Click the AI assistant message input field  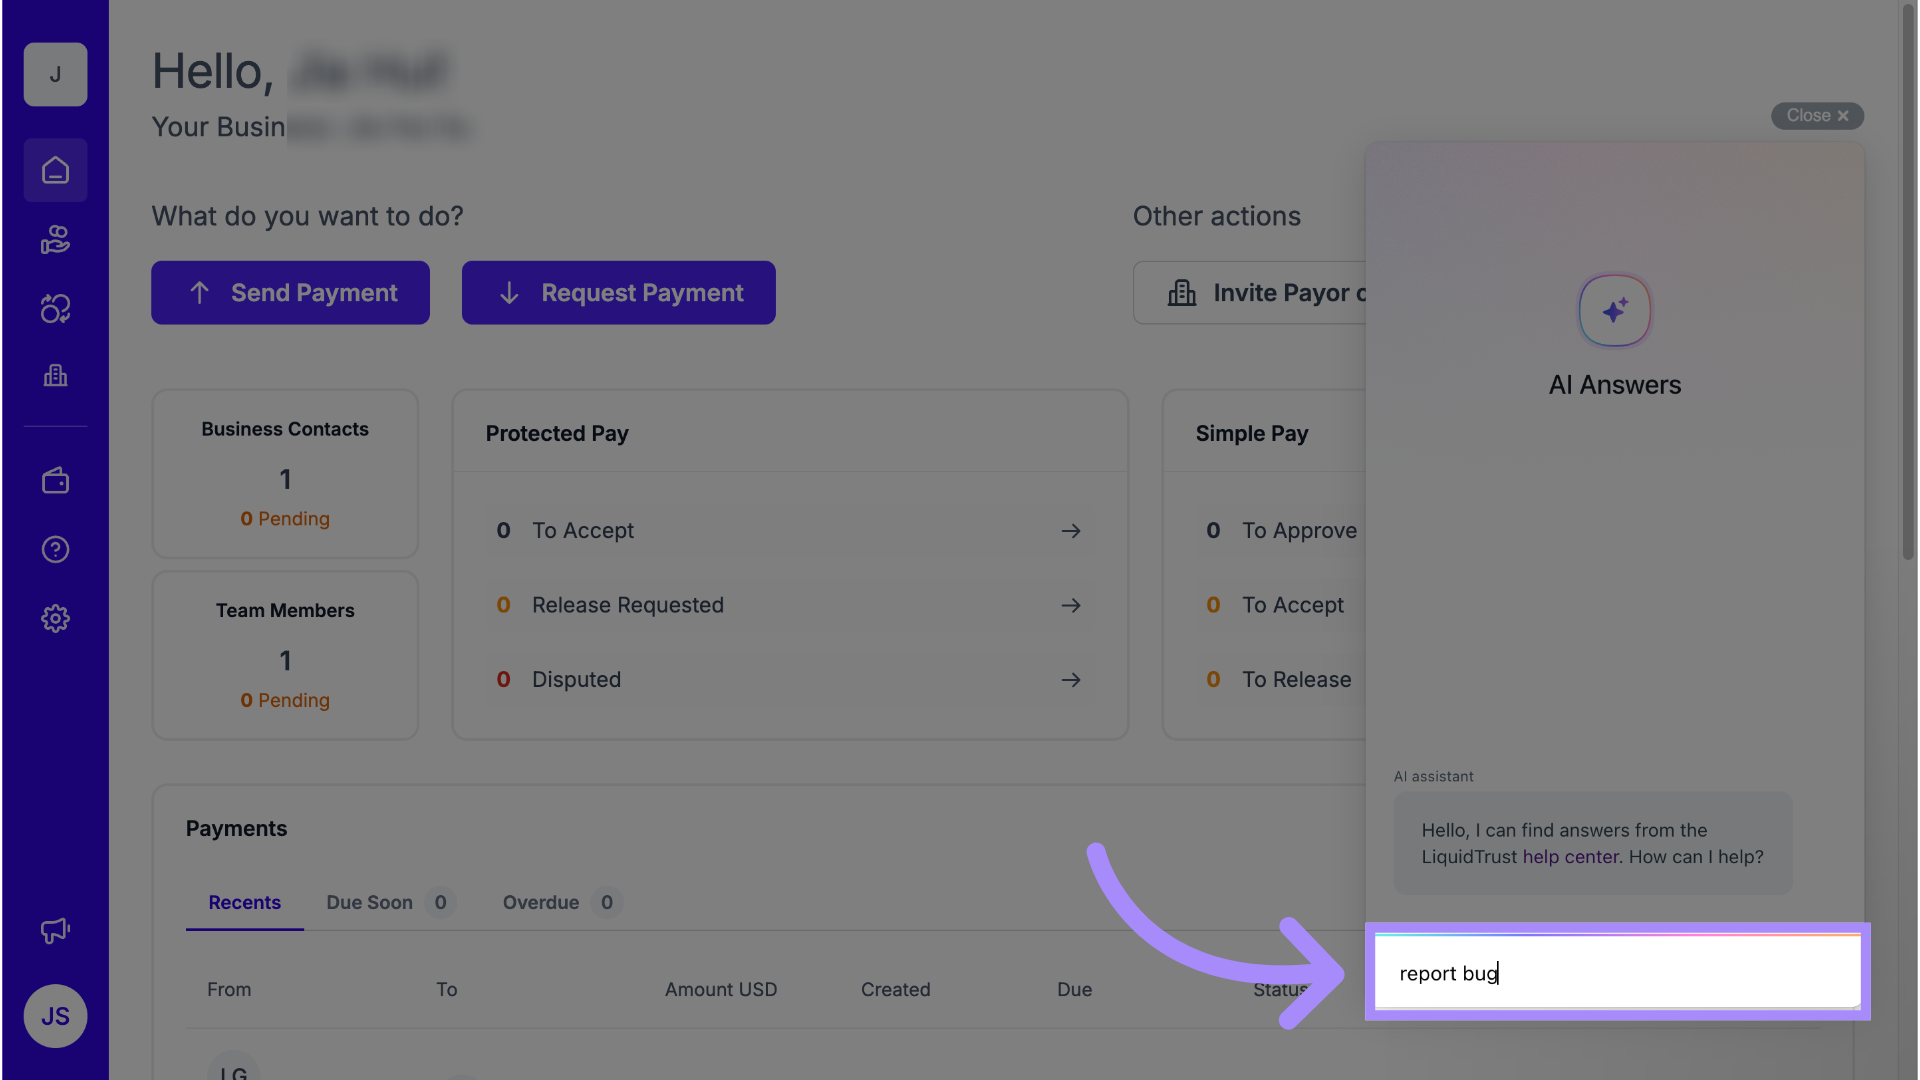tap(1617, 973)
